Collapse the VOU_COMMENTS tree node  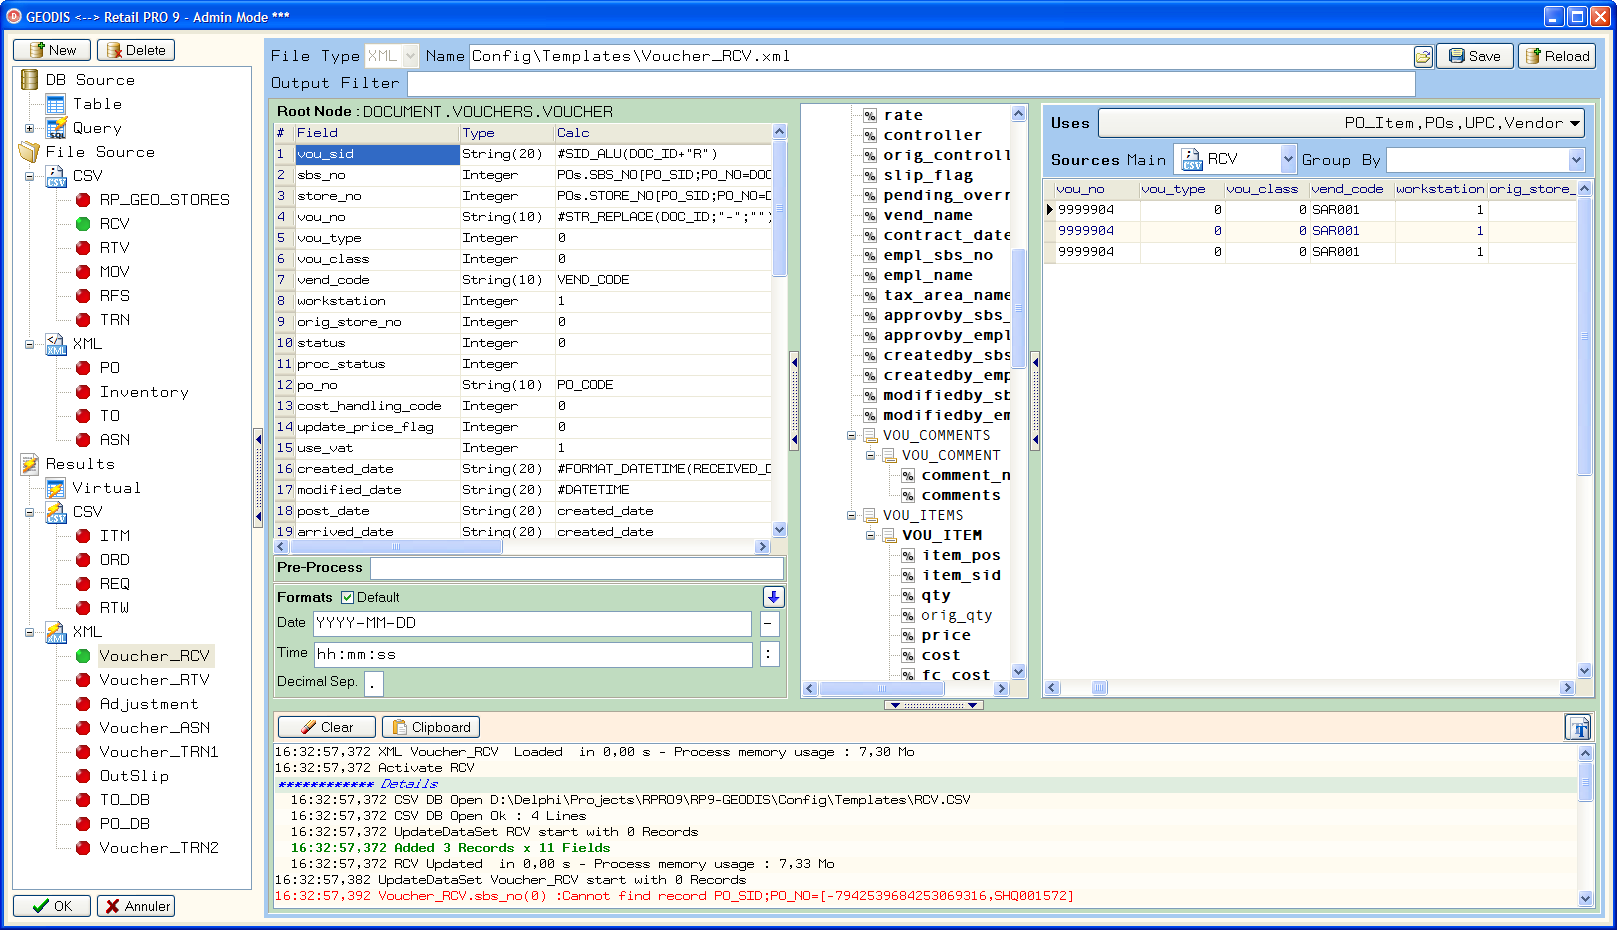[852, 436]
